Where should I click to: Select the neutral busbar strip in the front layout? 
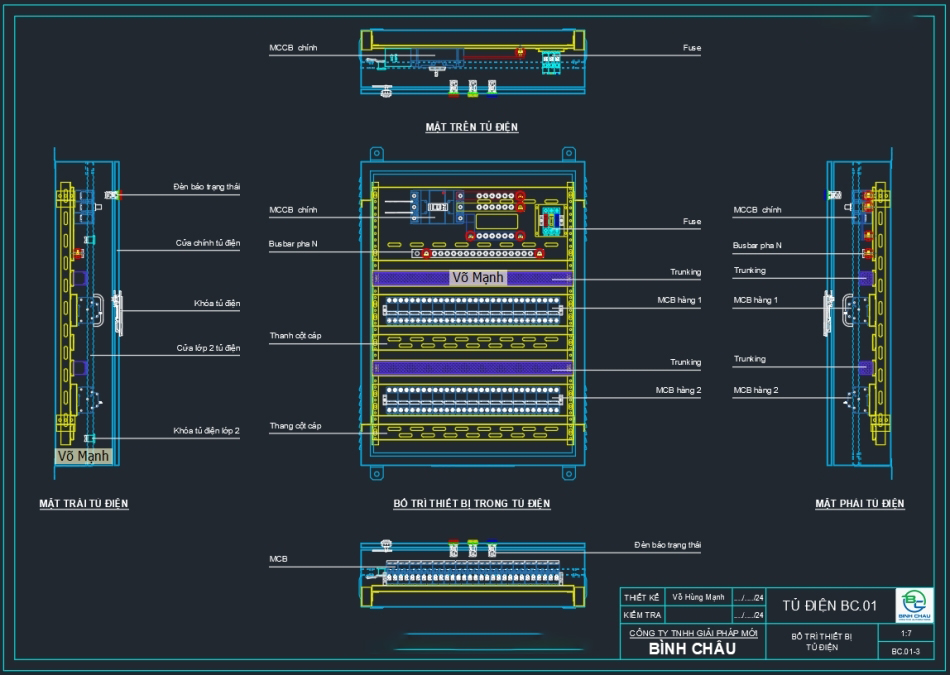coord(472,254)
